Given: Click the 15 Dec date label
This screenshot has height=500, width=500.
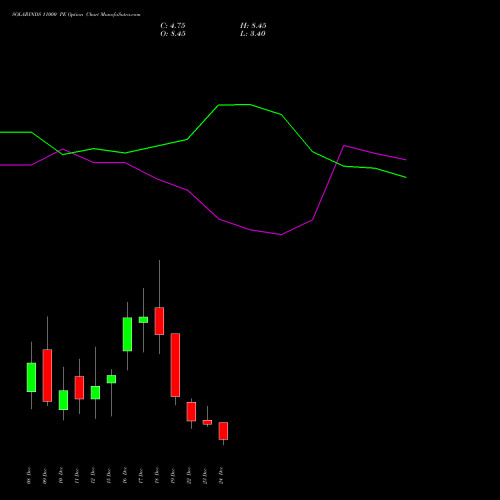Looking at the screenshot, I should [x=109, y=476].
